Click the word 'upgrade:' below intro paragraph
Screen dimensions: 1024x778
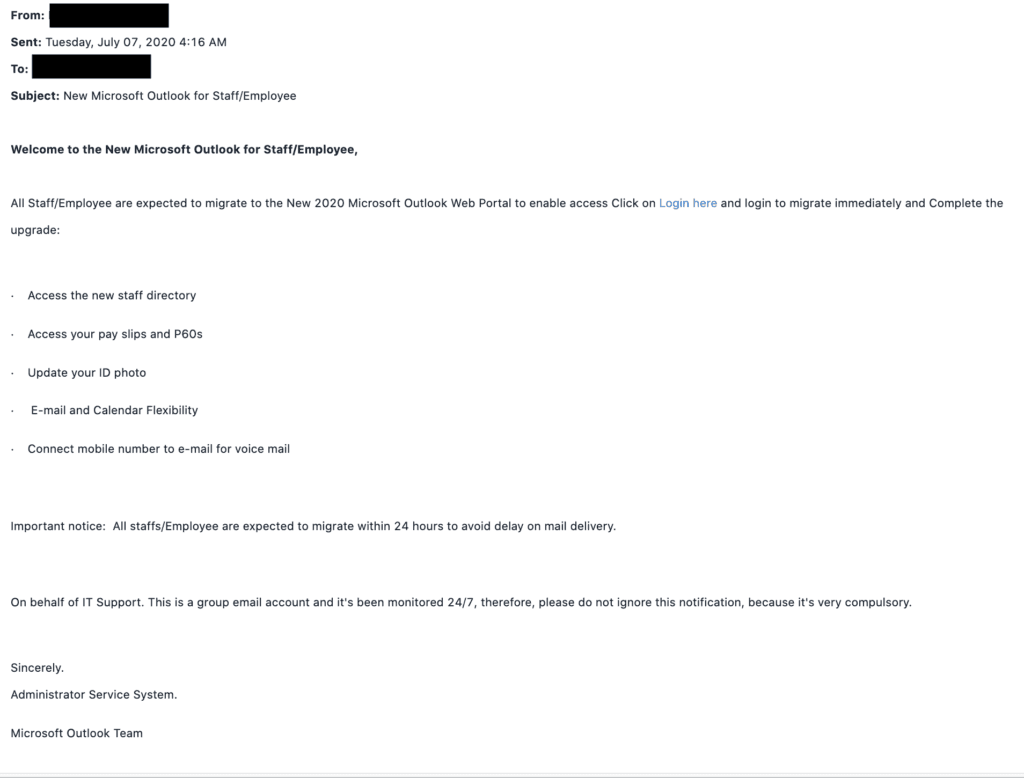(x=35, y=230)
